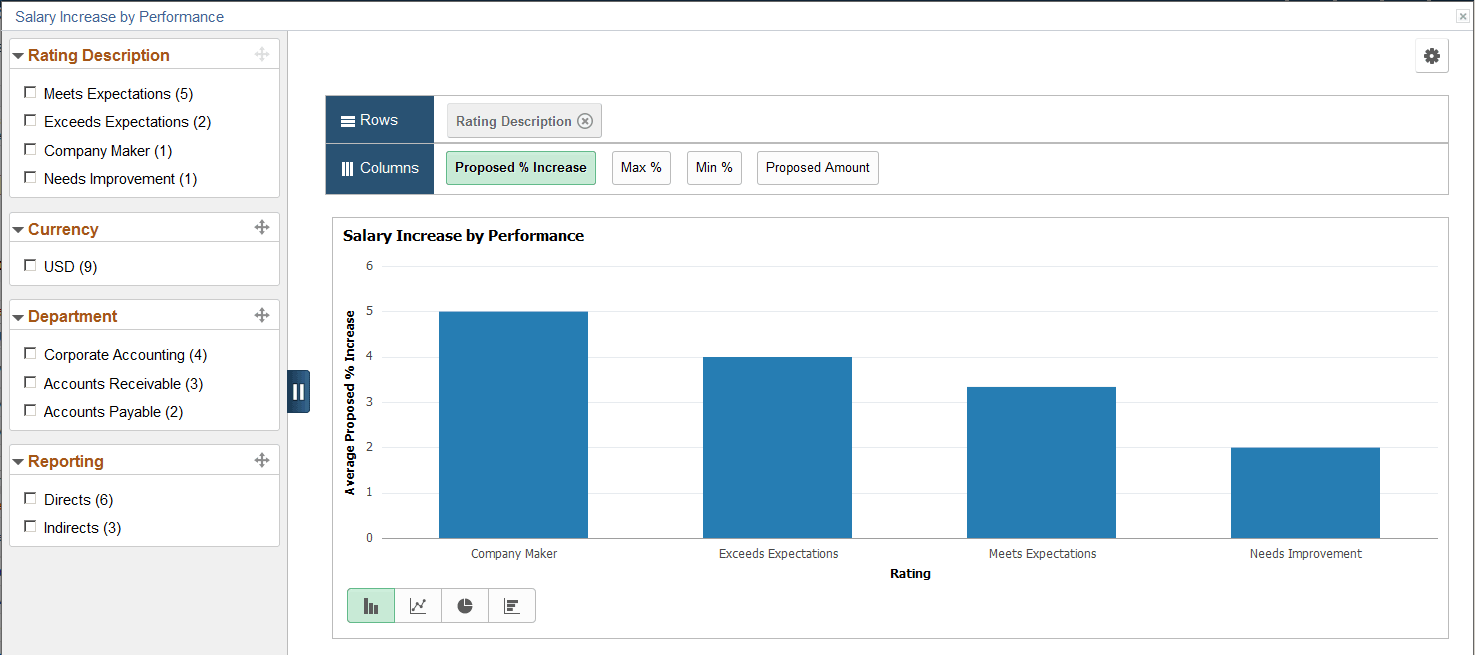Click the drag handle for Rating Description facet
Image resolution: width=1475 pixels, height=655 pixels.
coord(262,55)
